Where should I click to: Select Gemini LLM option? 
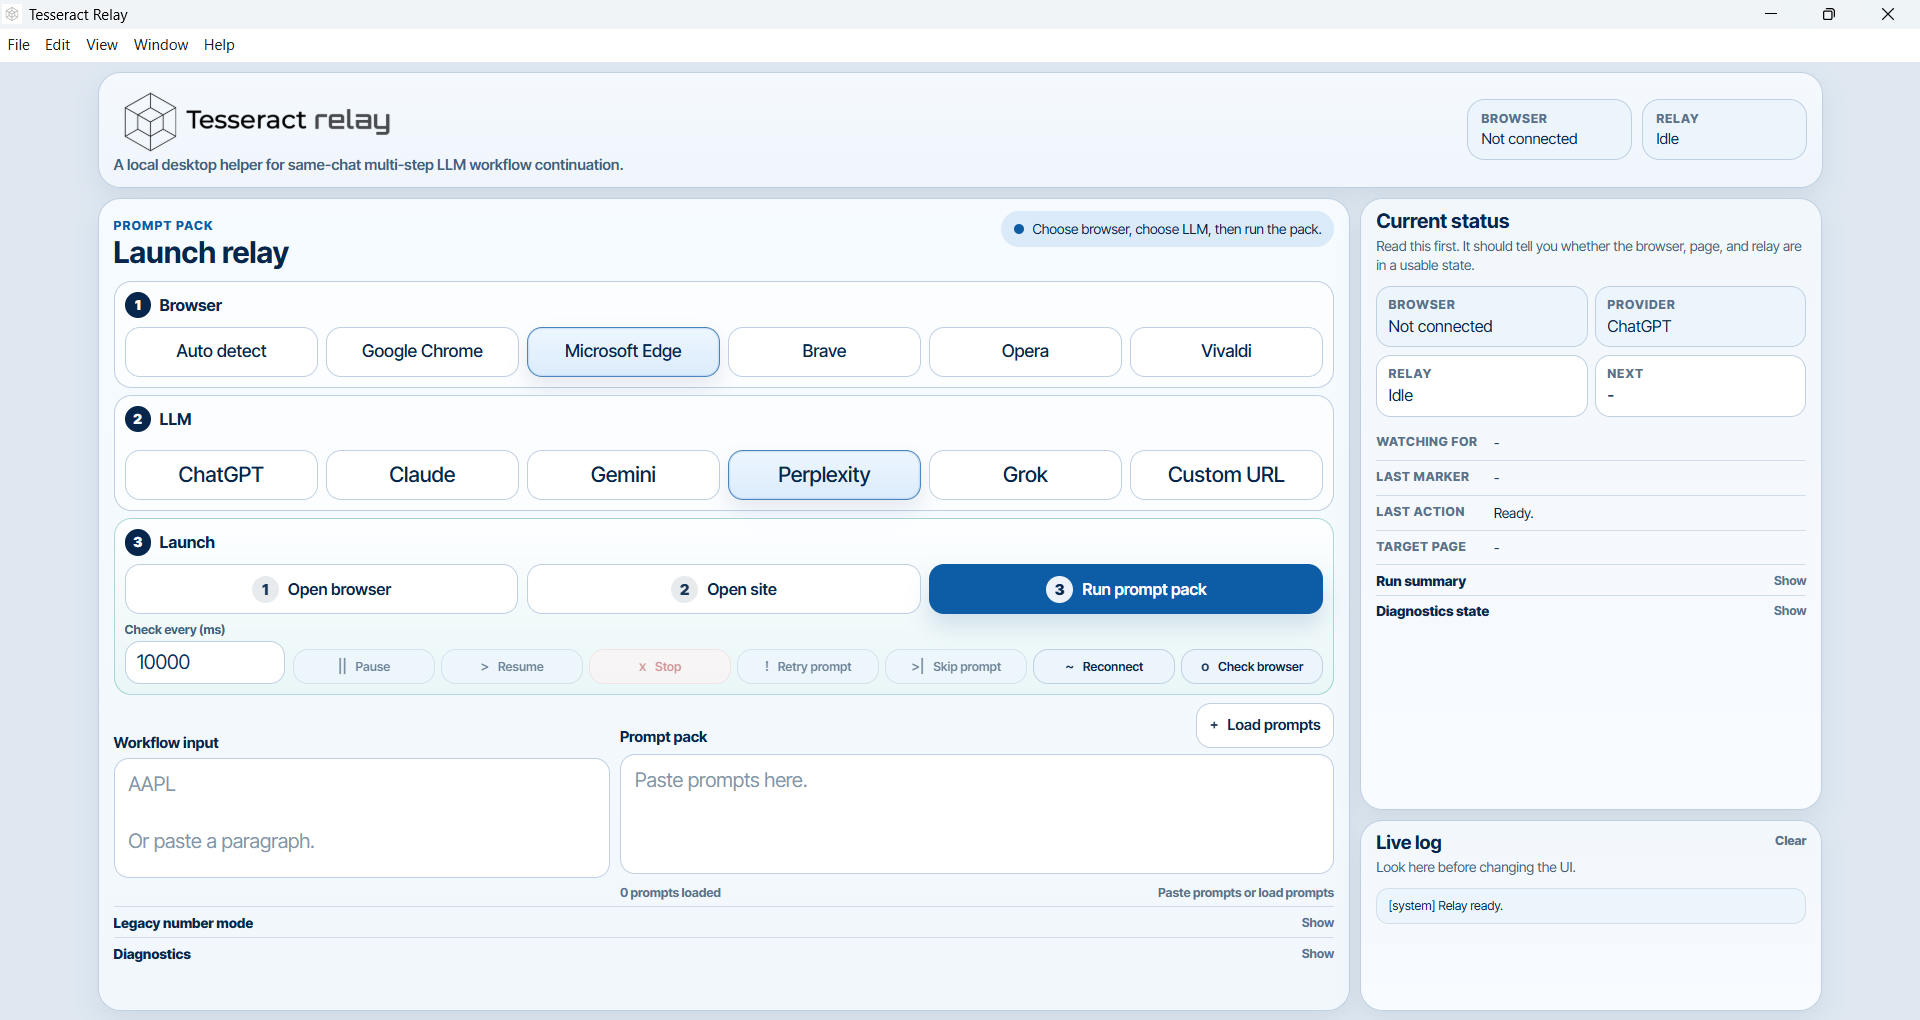[623, 475]
